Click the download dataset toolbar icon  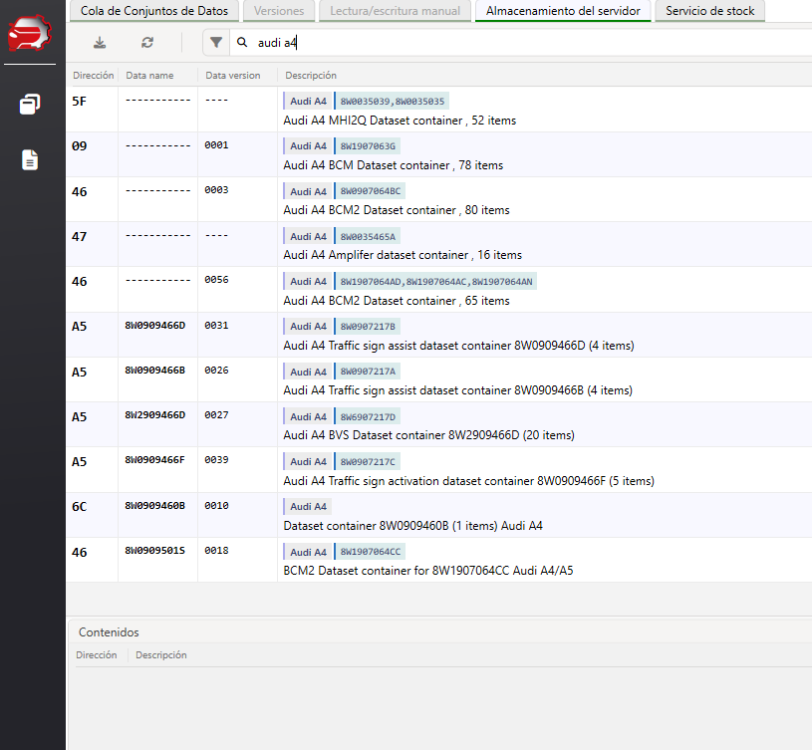pyautogui.click(x=99, y=43)
